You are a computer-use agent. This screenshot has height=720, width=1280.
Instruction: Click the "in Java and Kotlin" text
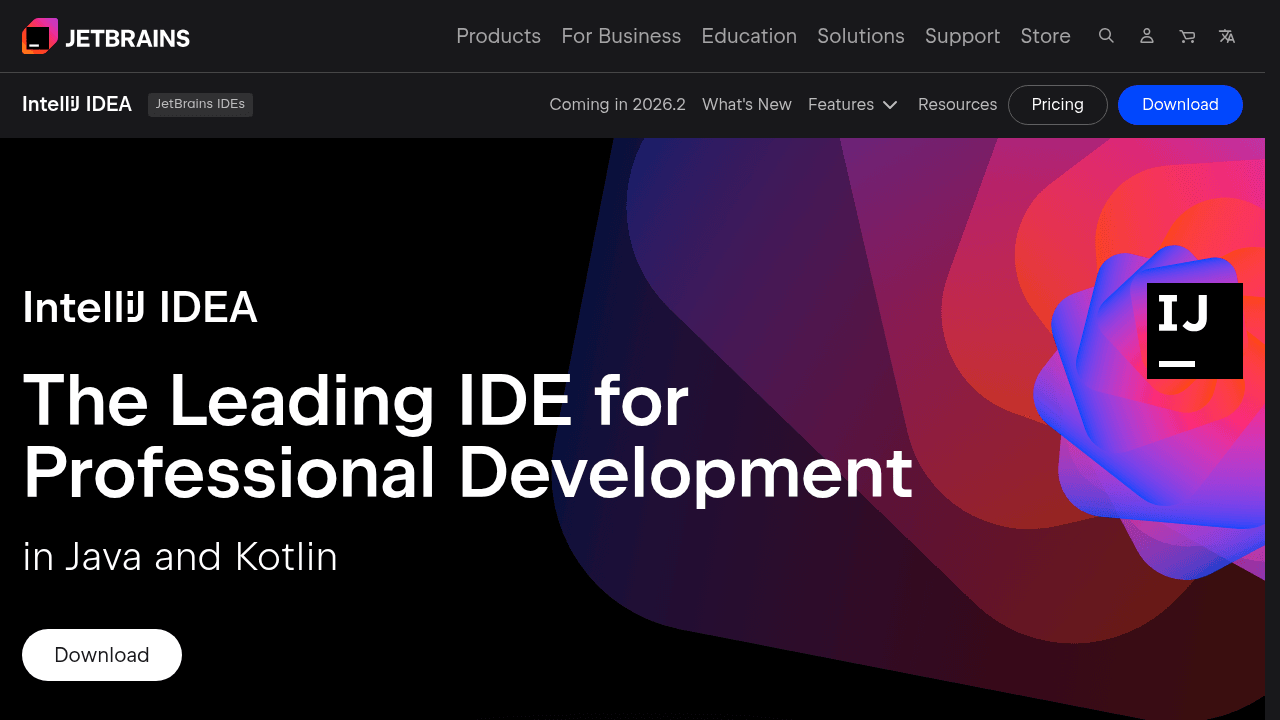[x=180, y=557]
